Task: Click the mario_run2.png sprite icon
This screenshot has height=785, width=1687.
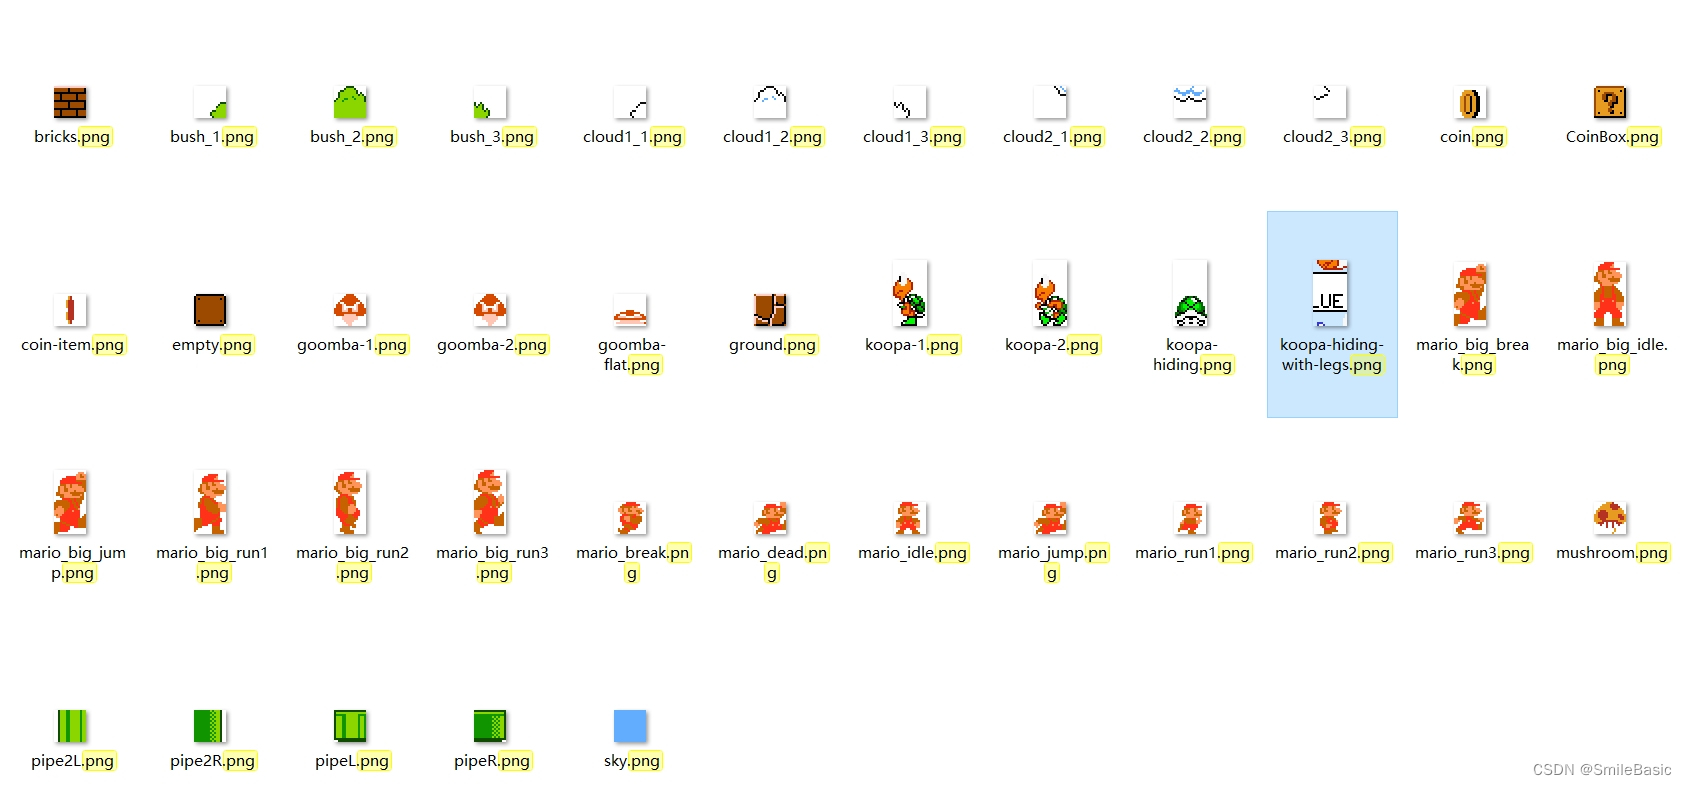Action: pos(1330,518)
